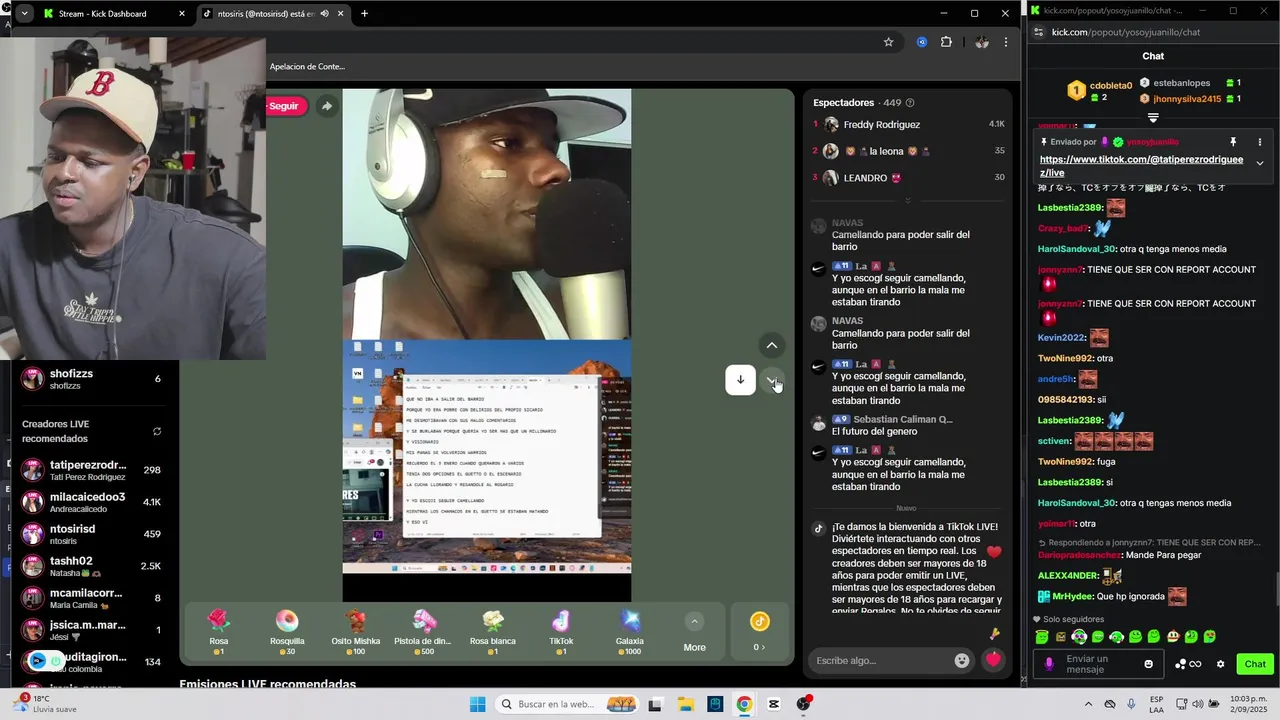Expand the top viewers list chevron
The height and width of the screenshot is (720, 1280).
tap(908, 200)
